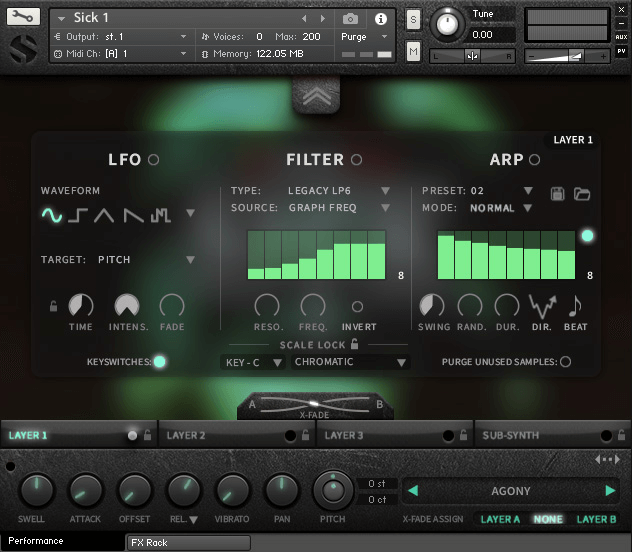The width and height of the screenshot is (632, 552).
Task: Click the camera snapshot icon
Action: 351,18
